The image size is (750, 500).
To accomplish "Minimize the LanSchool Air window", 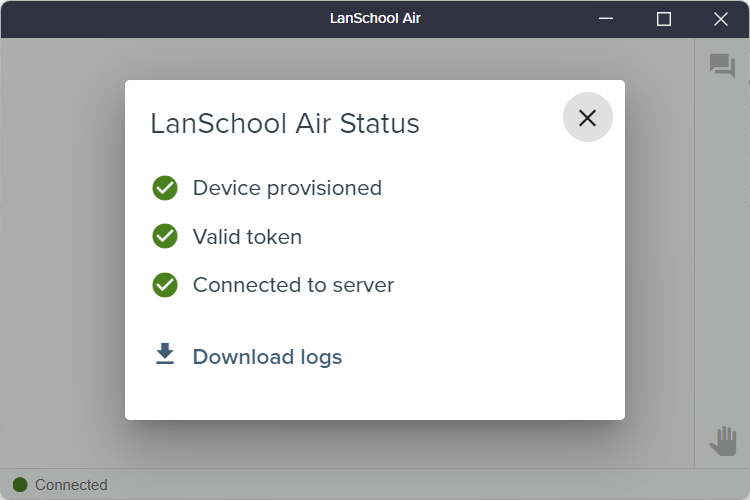I will coord(606,19).
